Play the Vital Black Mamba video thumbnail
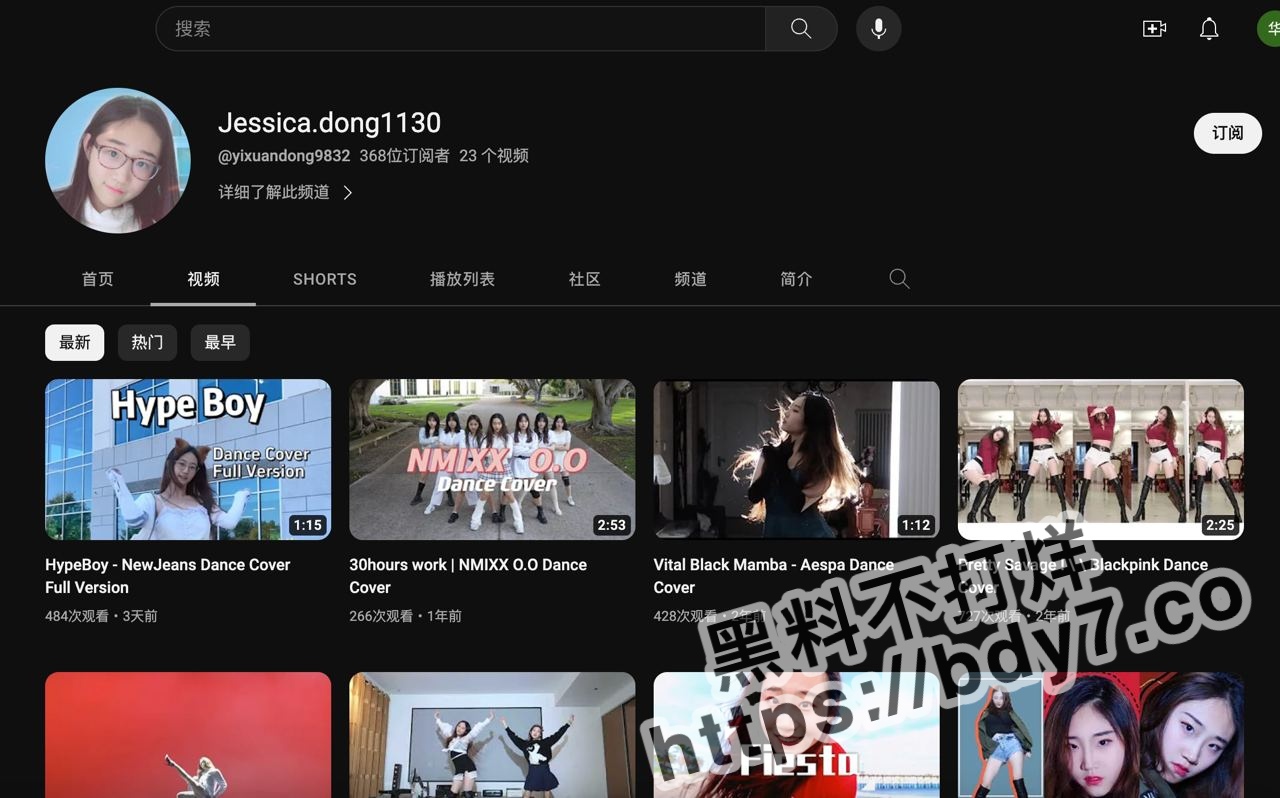Screen dimensions: 1280x798 [796, 459]
